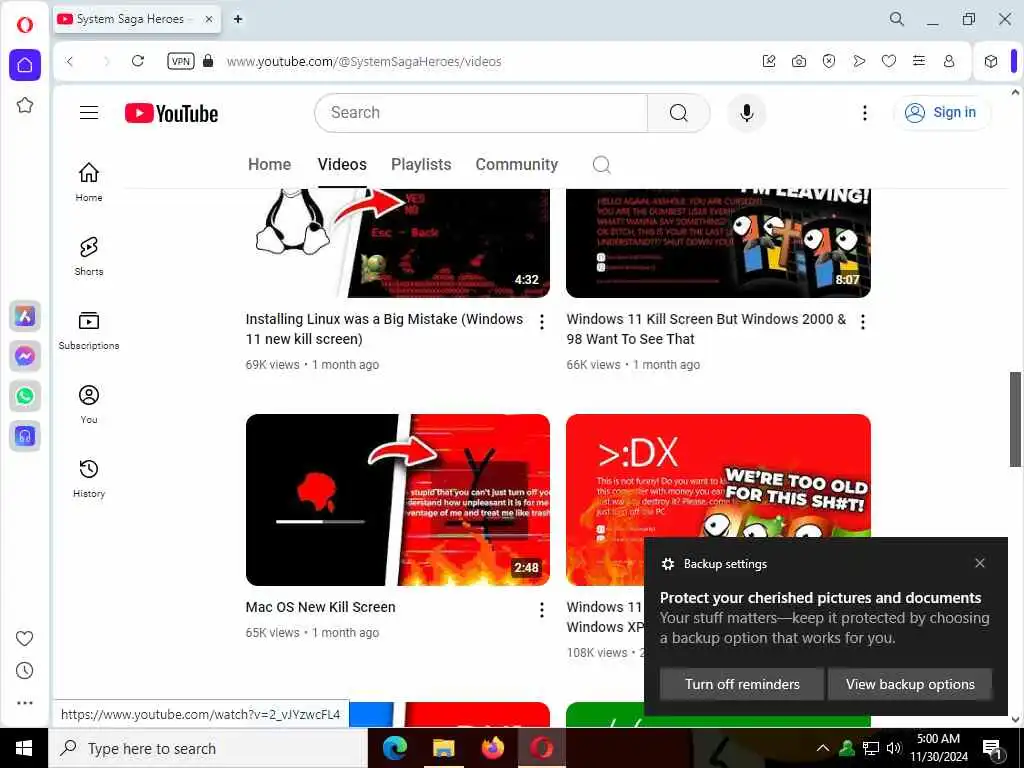Open YouTube settings three-dot menu
The width and height of the screenshot is (1024, 768).
click(x=865, y=113)
